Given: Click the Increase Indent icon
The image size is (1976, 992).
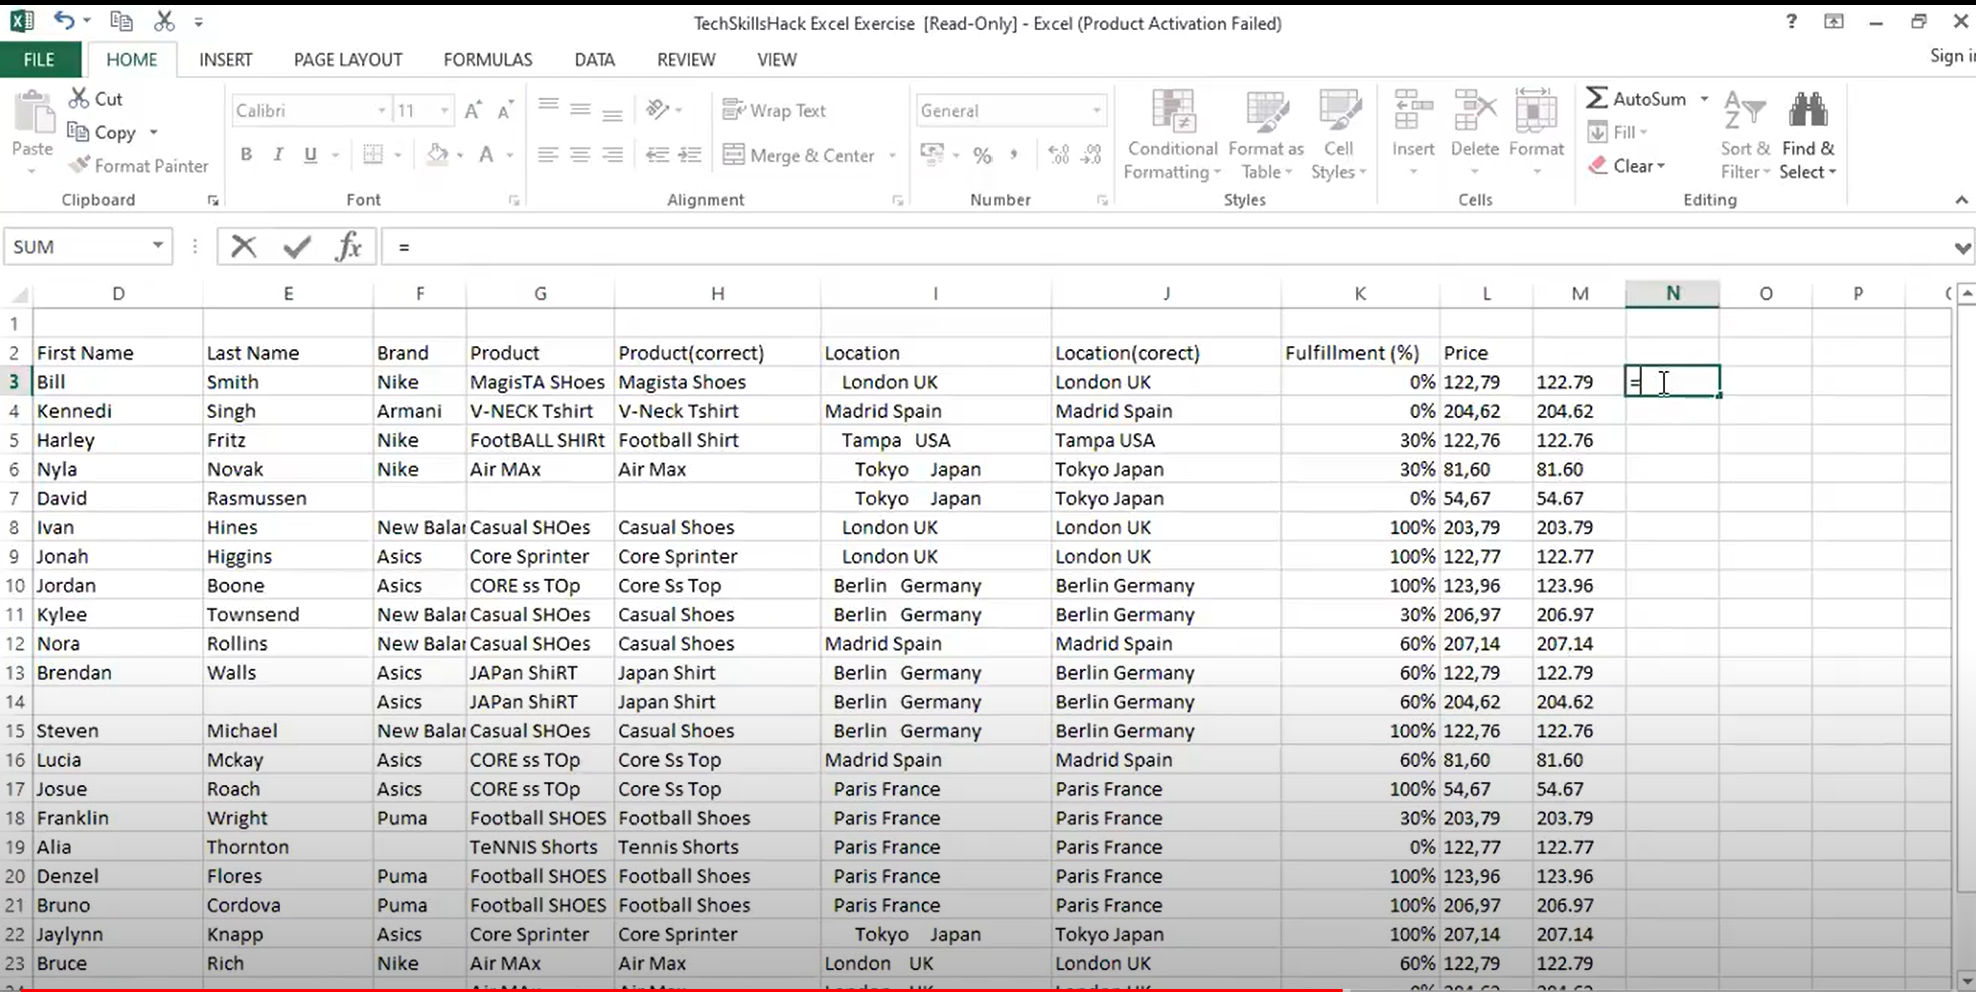Looking at the screenshot, I should point(689,154).
